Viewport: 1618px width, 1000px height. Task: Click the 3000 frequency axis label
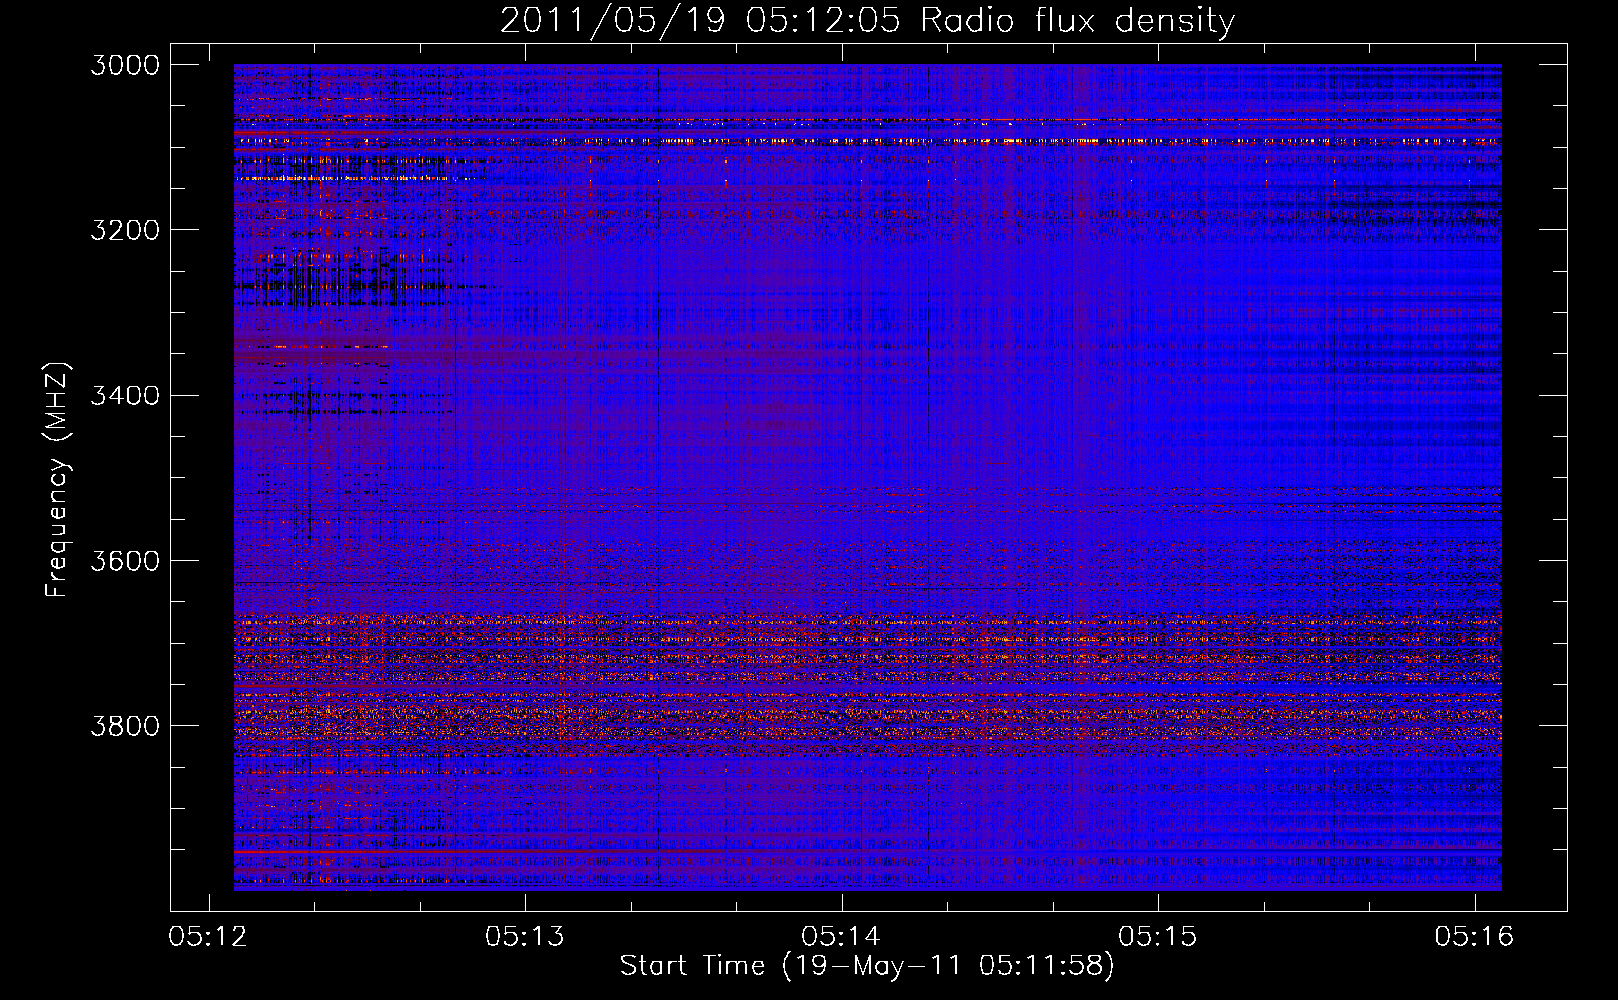(125, 65)
